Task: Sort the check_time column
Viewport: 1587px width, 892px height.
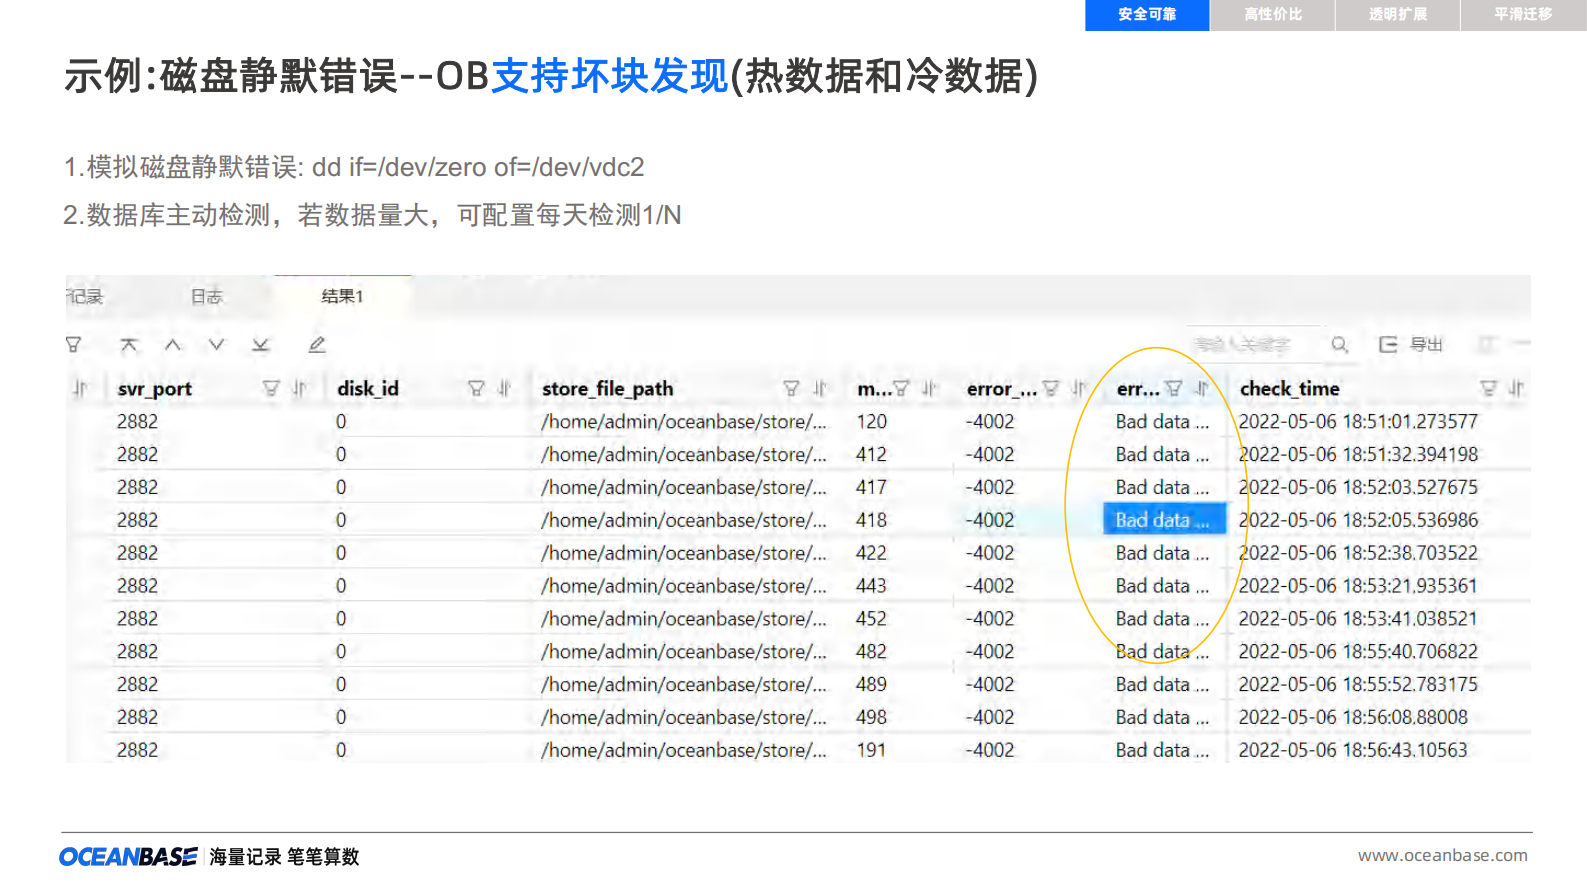Action: tap(1516, 388)
